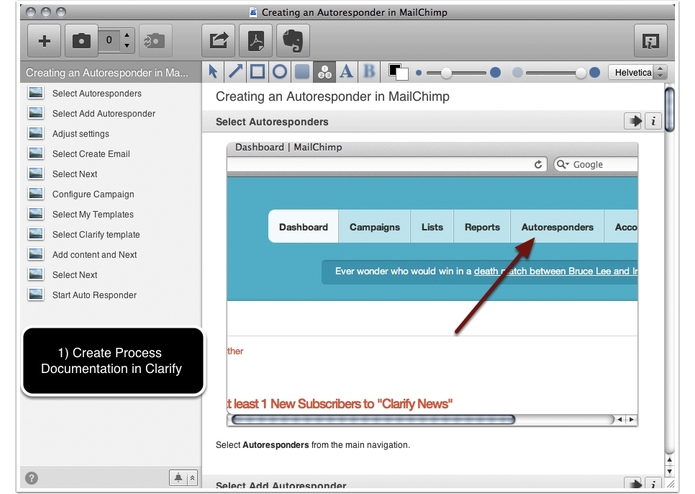Image resolution: width=695 pixels, height=494 pixels.
Task: Click the vertical scrollbar down arrow
Action: pyautogui.click(x=669, y=471)
